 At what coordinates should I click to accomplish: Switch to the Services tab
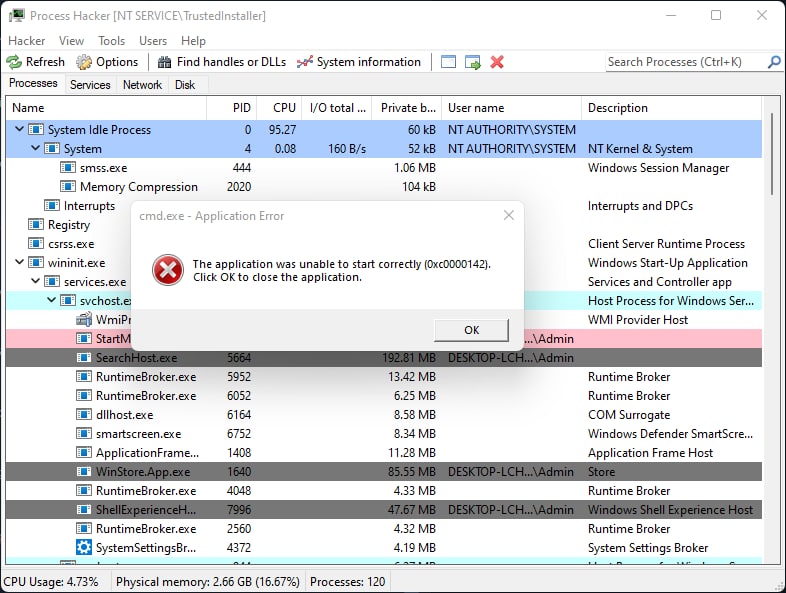[x=90, y=85]
